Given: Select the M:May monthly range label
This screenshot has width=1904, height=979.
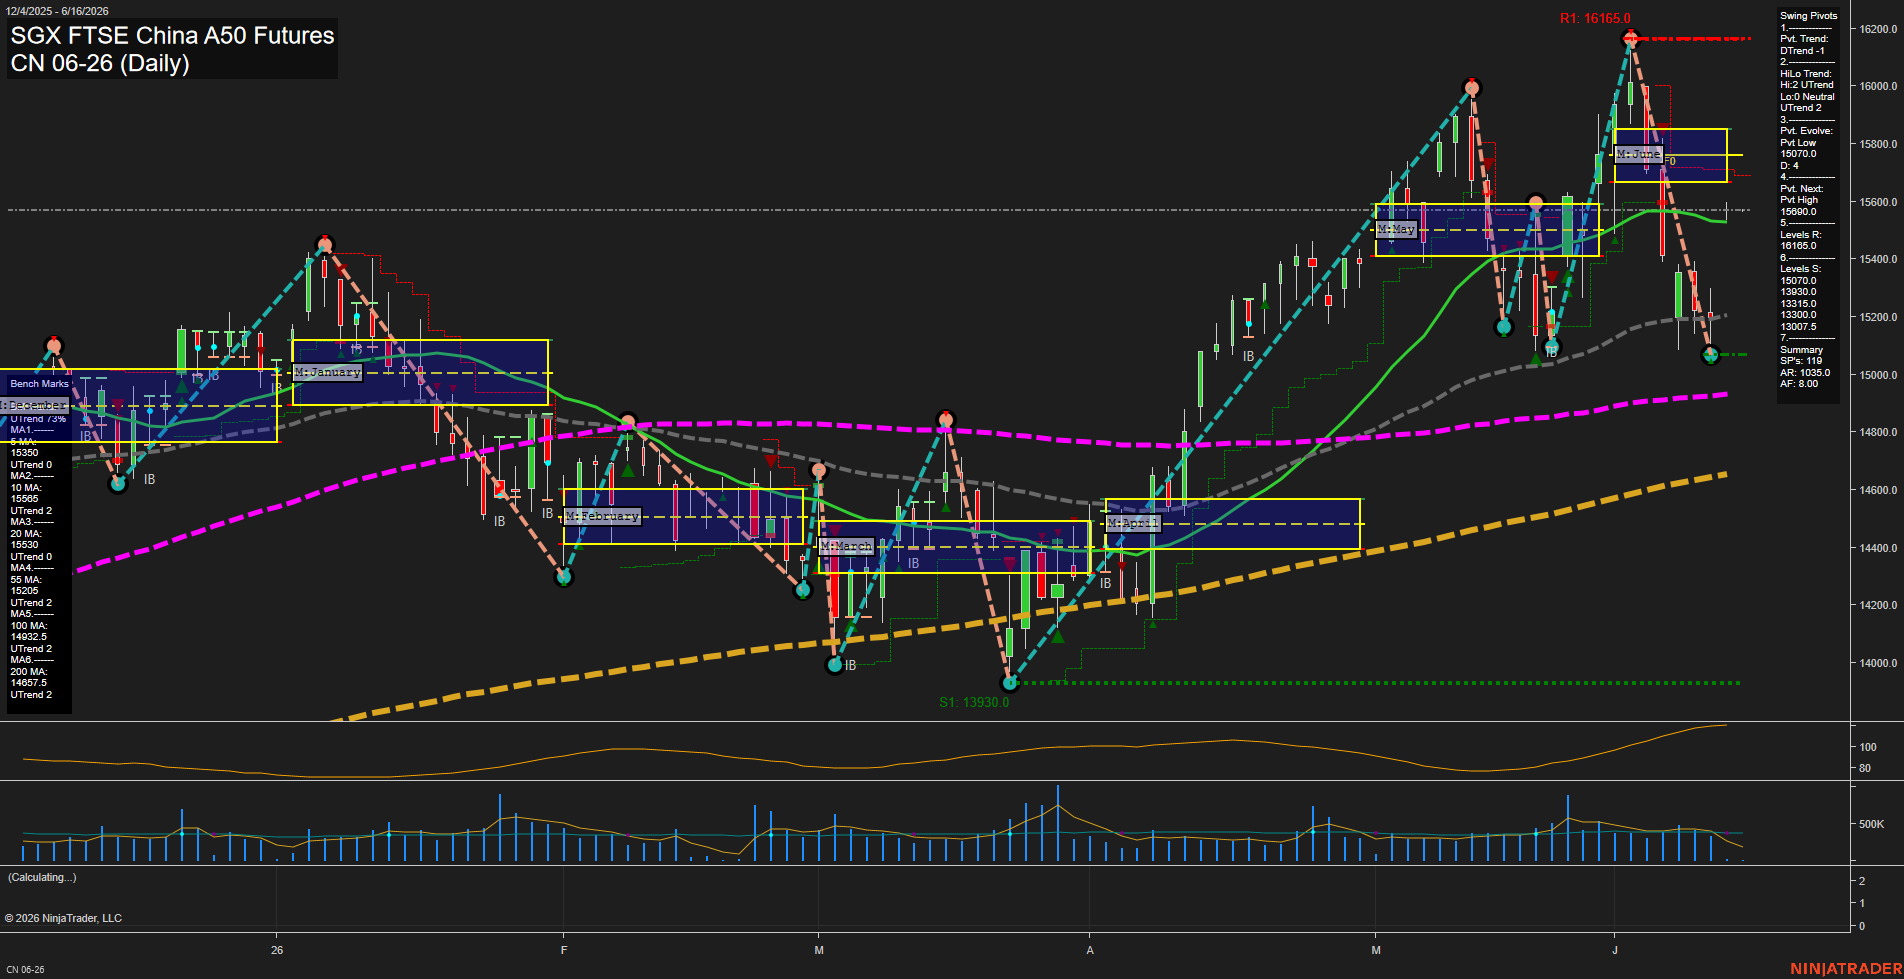Looking at the screenshot, I should tap(1396, 229).
